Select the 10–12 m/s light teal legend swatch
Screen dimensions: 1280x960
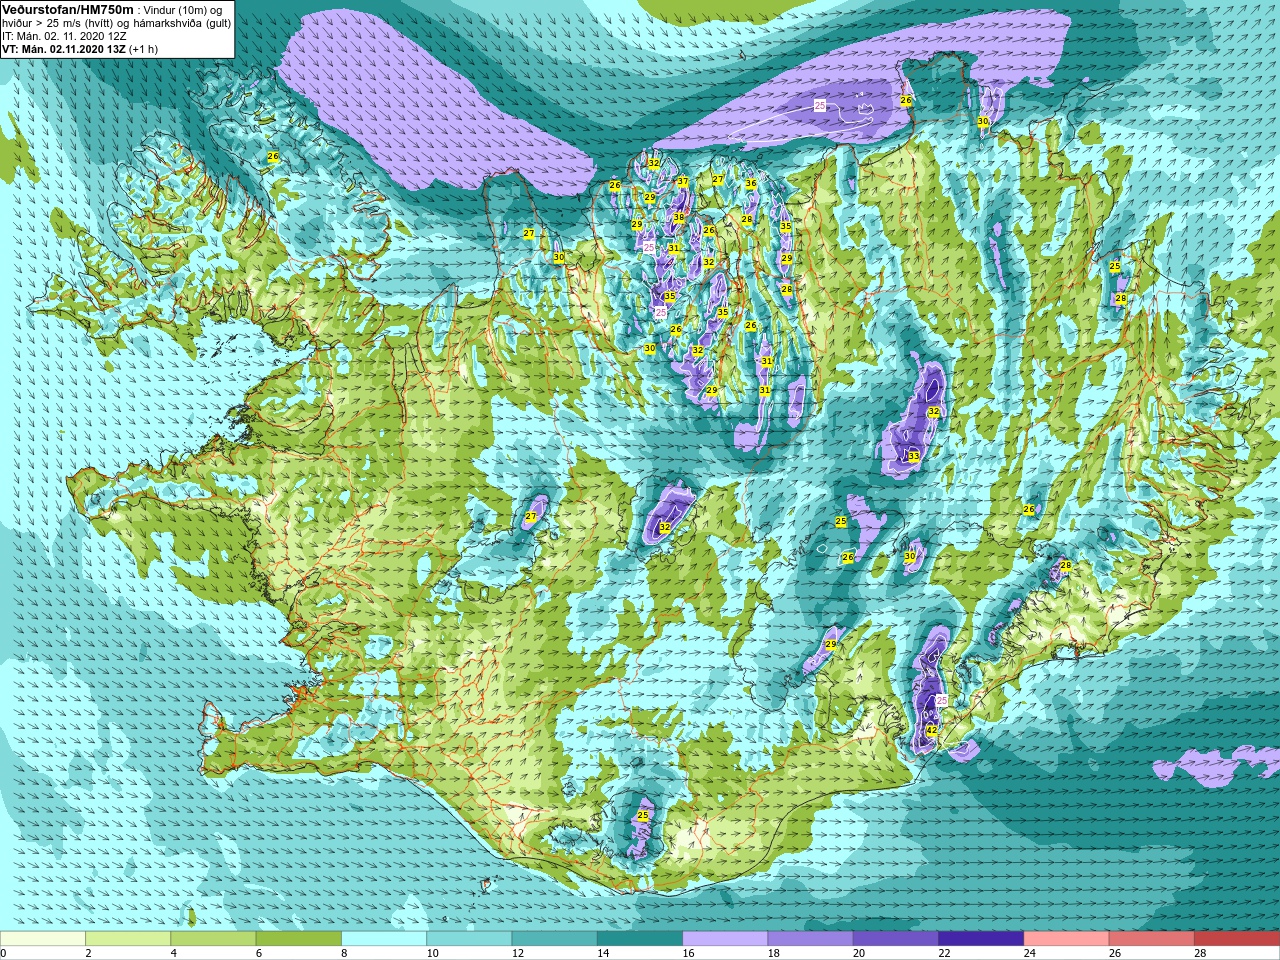pyautogui.click(x=469, y=938)
